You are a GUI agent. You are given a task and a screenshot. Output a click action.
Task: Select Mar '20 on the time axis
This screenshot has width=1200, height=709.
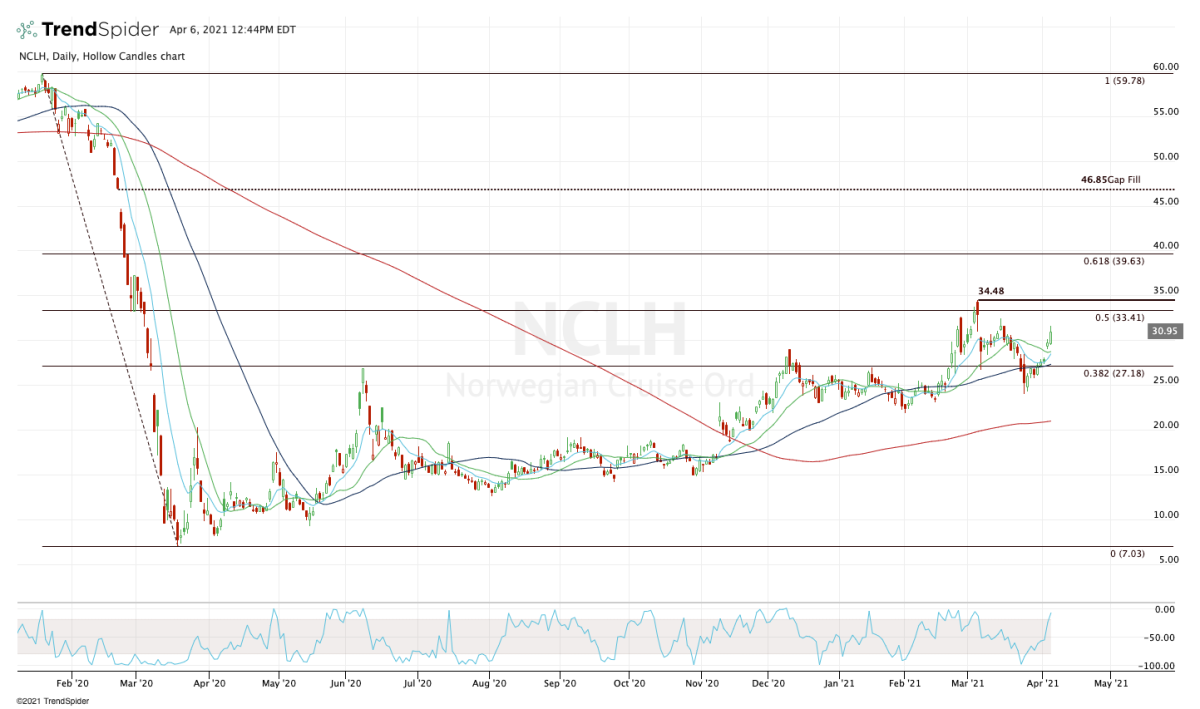click(135, 684)
